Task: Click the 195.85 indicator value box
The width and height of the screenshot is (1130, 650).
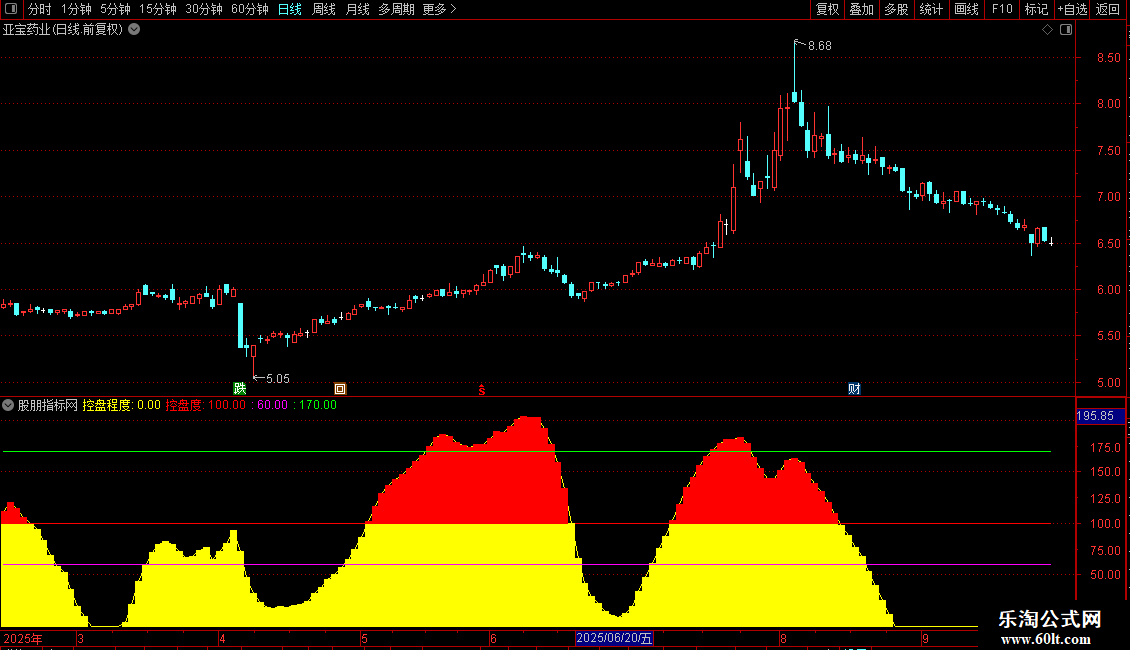Action: pyautogui.click(x=1100, y=416)
